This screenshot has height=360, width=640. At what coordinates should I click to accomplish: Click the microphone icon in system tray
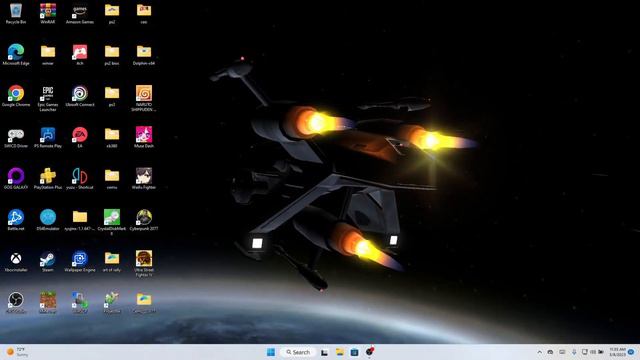coord(574,352)
